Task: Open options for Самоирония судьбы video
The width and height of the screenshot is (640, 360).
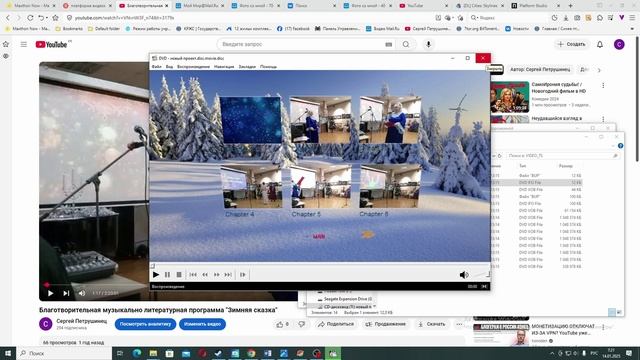Action: 603,85
